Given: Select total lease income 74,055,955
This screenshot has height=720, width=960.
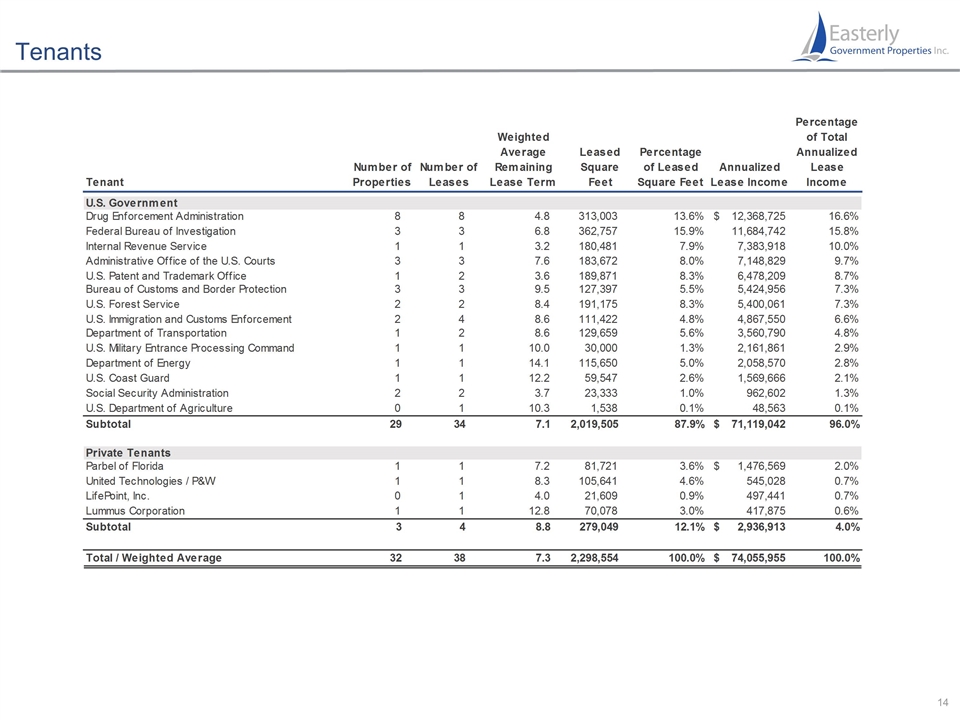Looking at the screenshot, I should click(x=759, y=558).
